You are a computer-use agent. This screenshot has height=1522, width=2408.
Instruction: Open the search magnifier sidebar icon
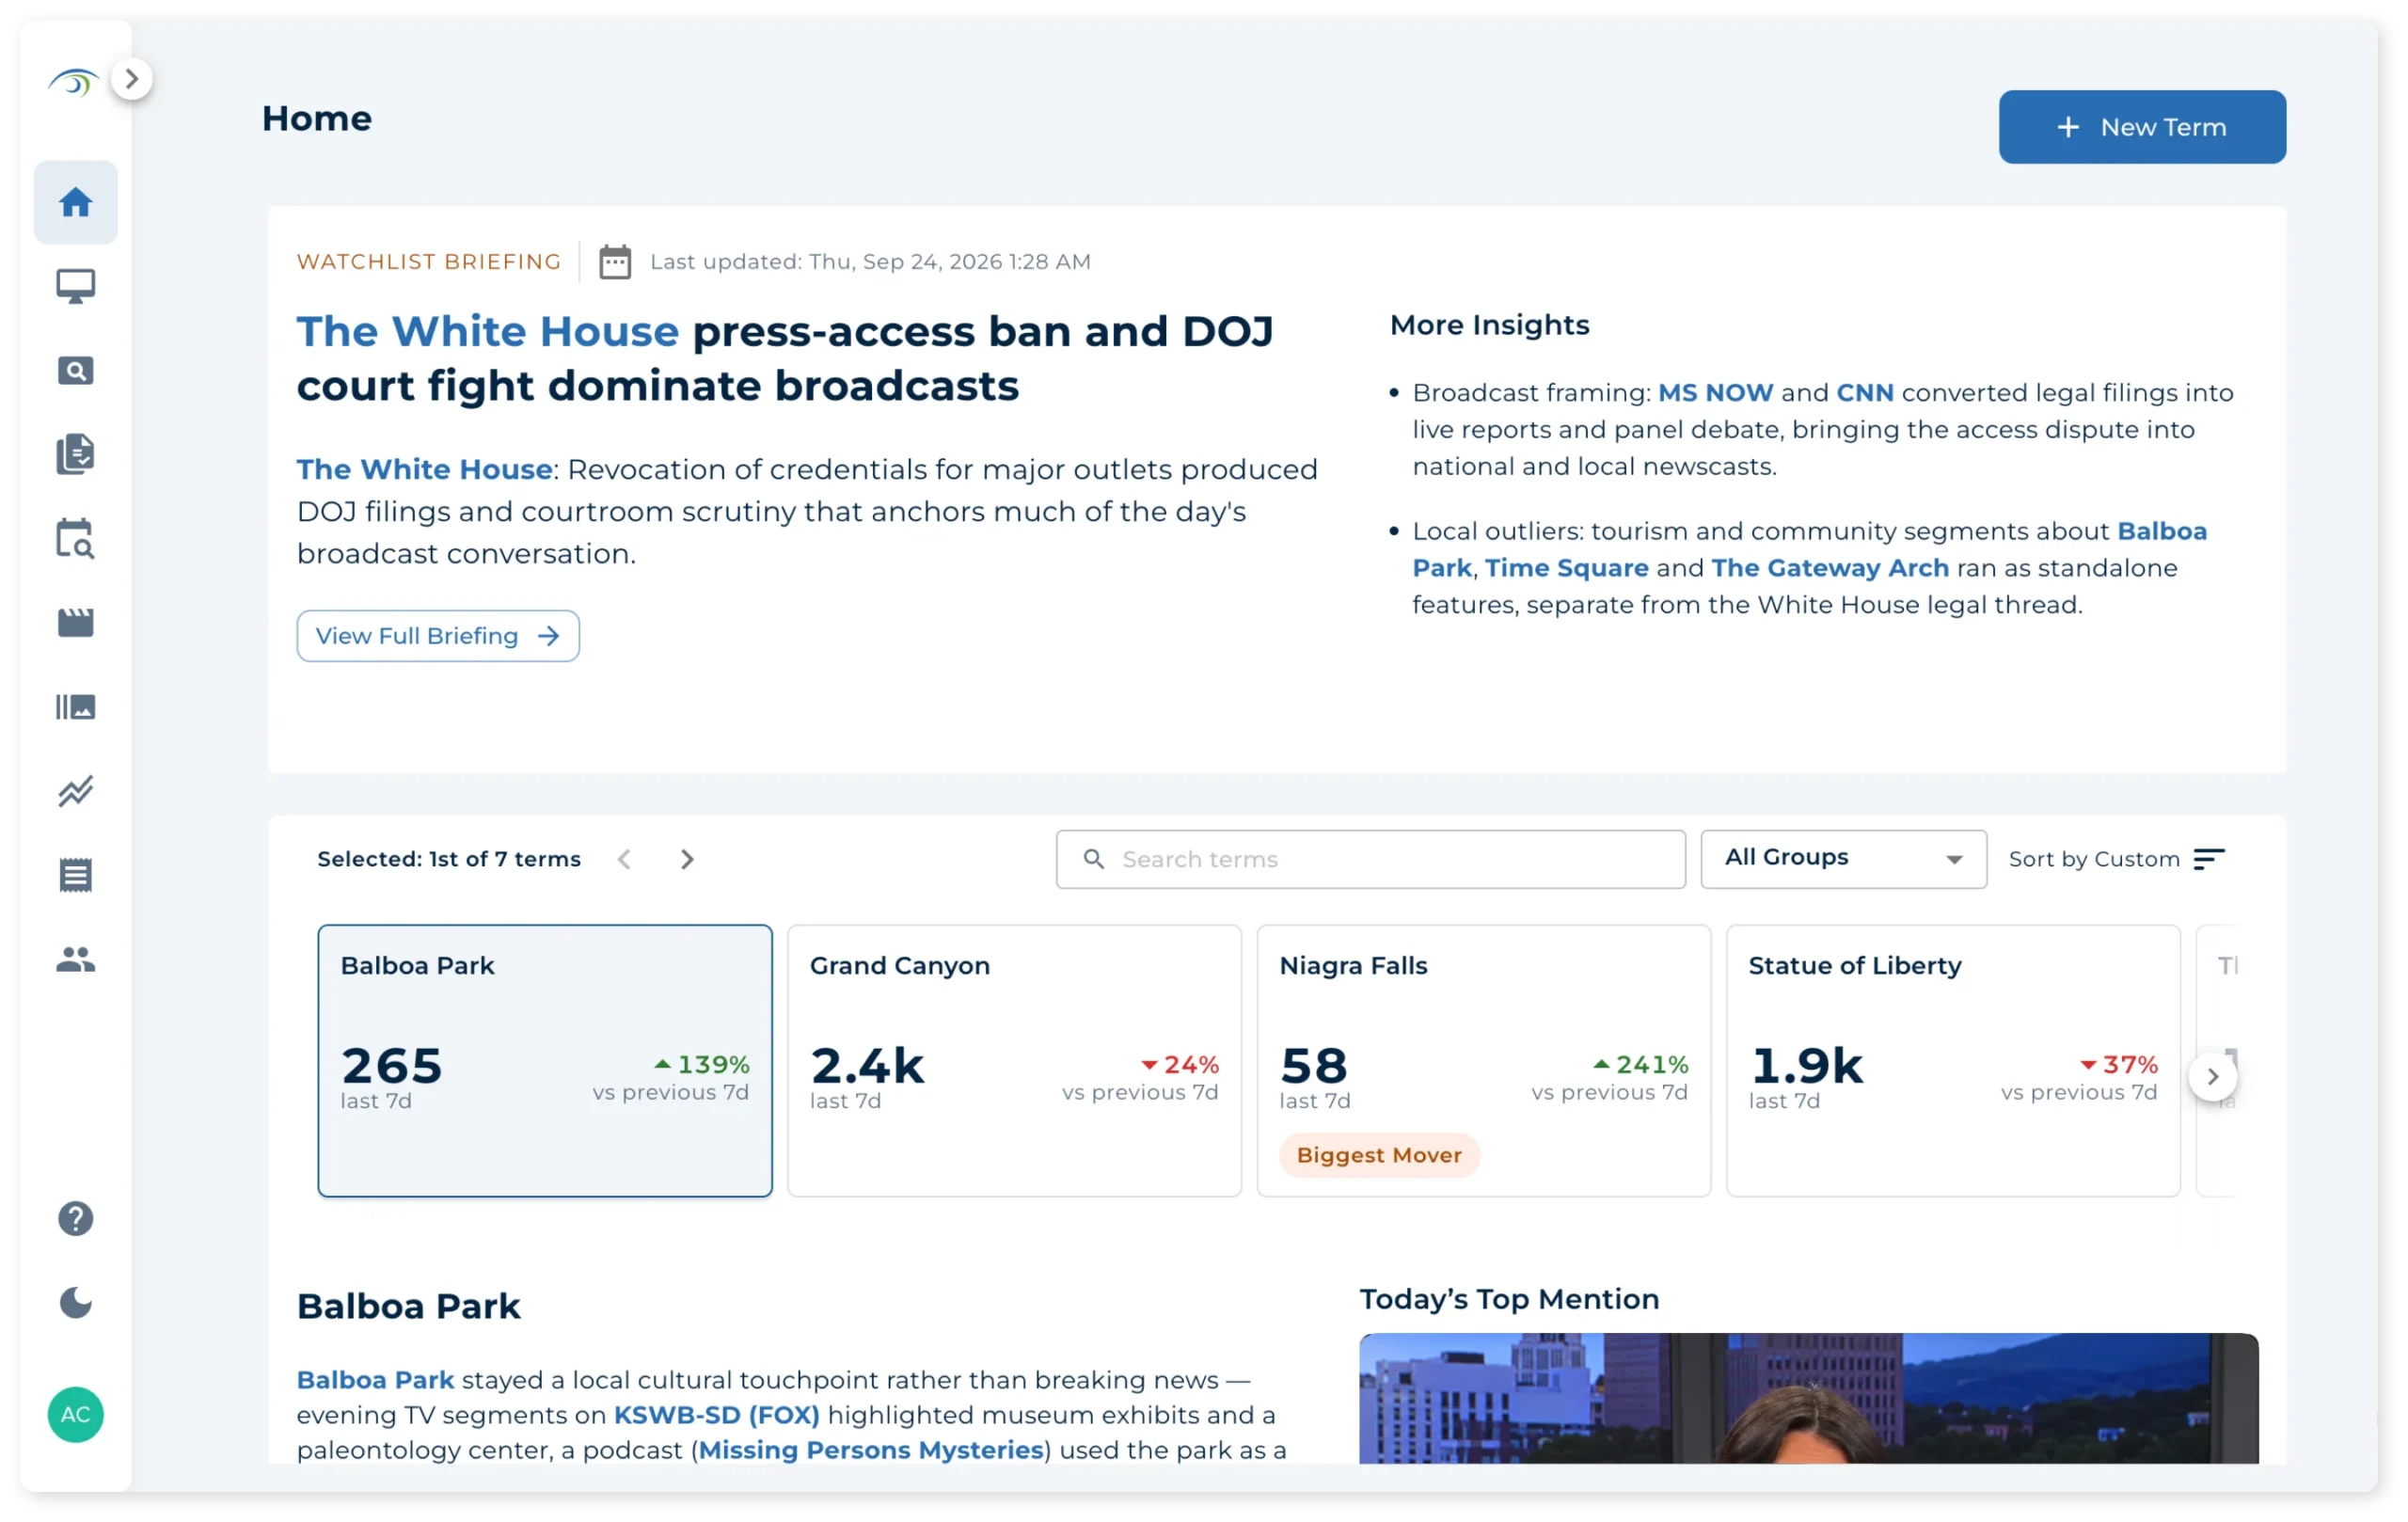tap(75, 371)
